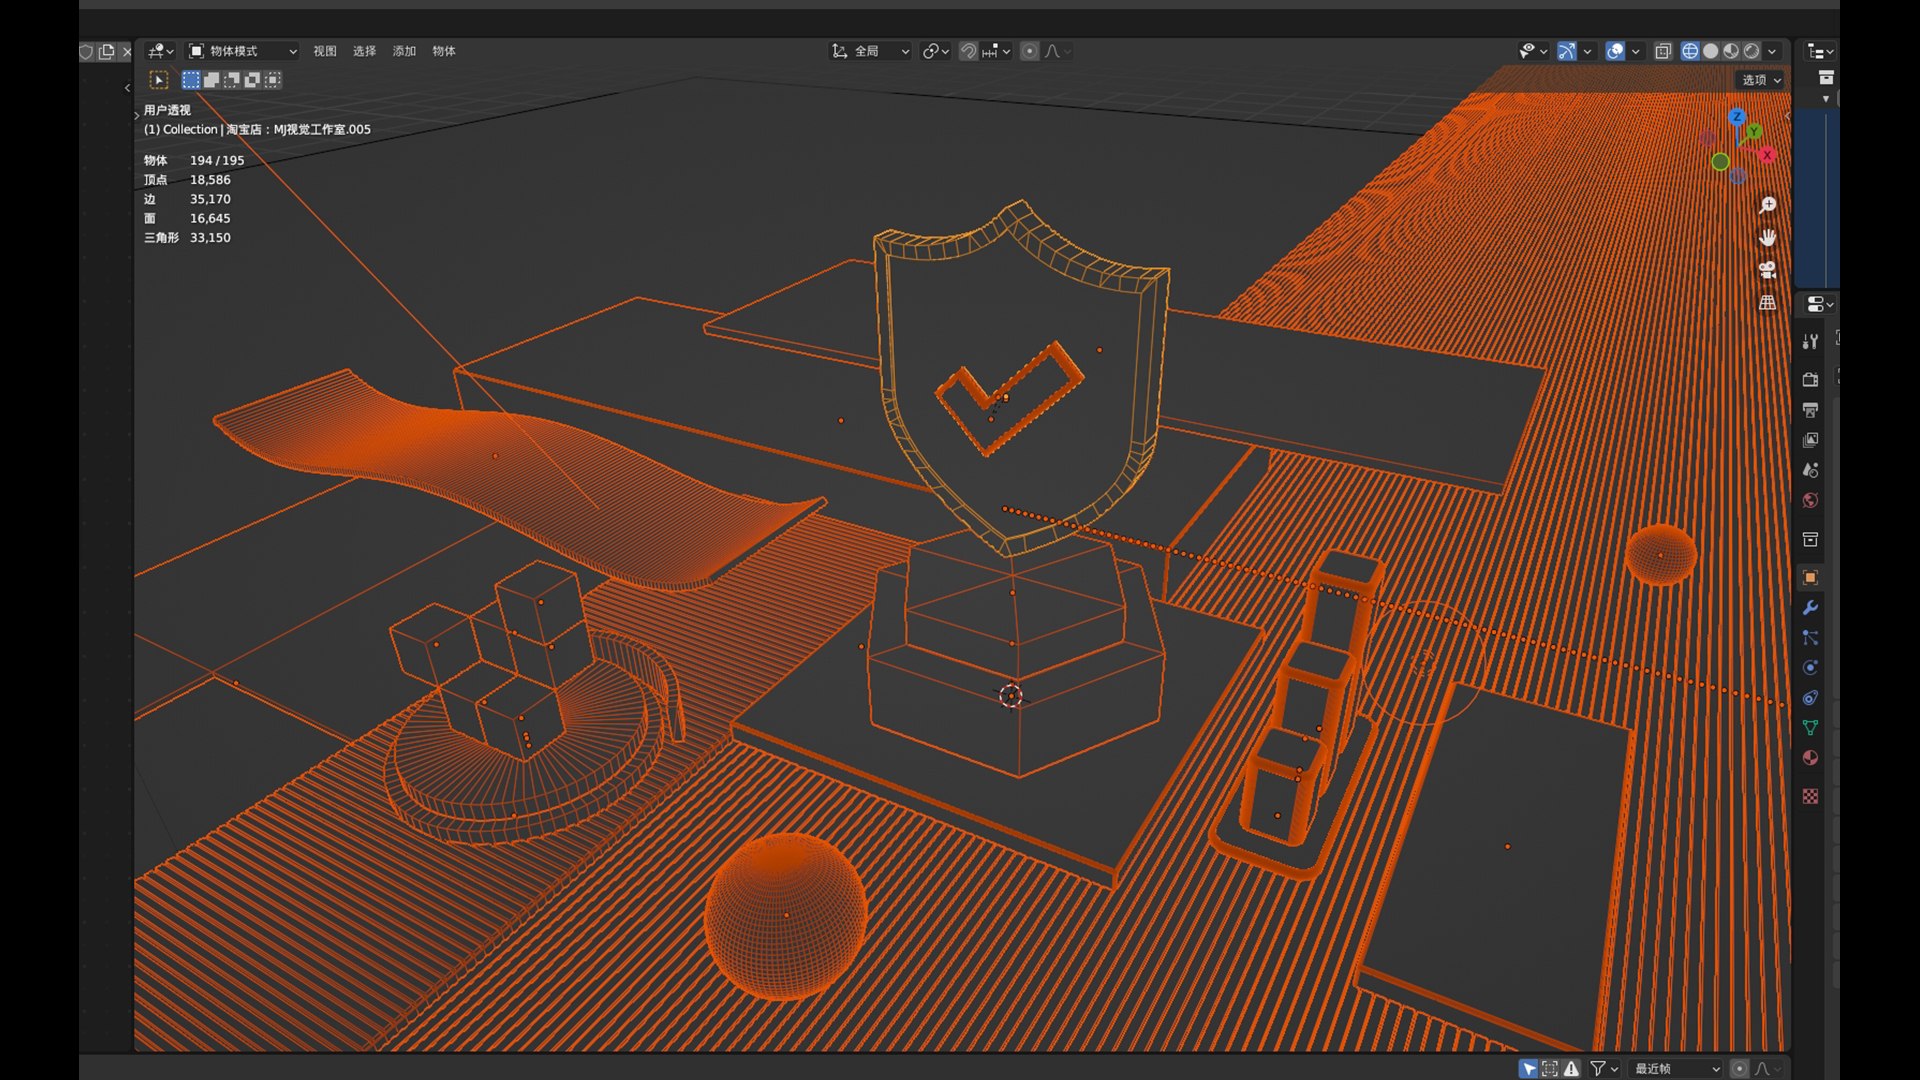Open the editor type selector in viewport header
This screenshot has height=1080, width=1920.
(x=160, y=51)
